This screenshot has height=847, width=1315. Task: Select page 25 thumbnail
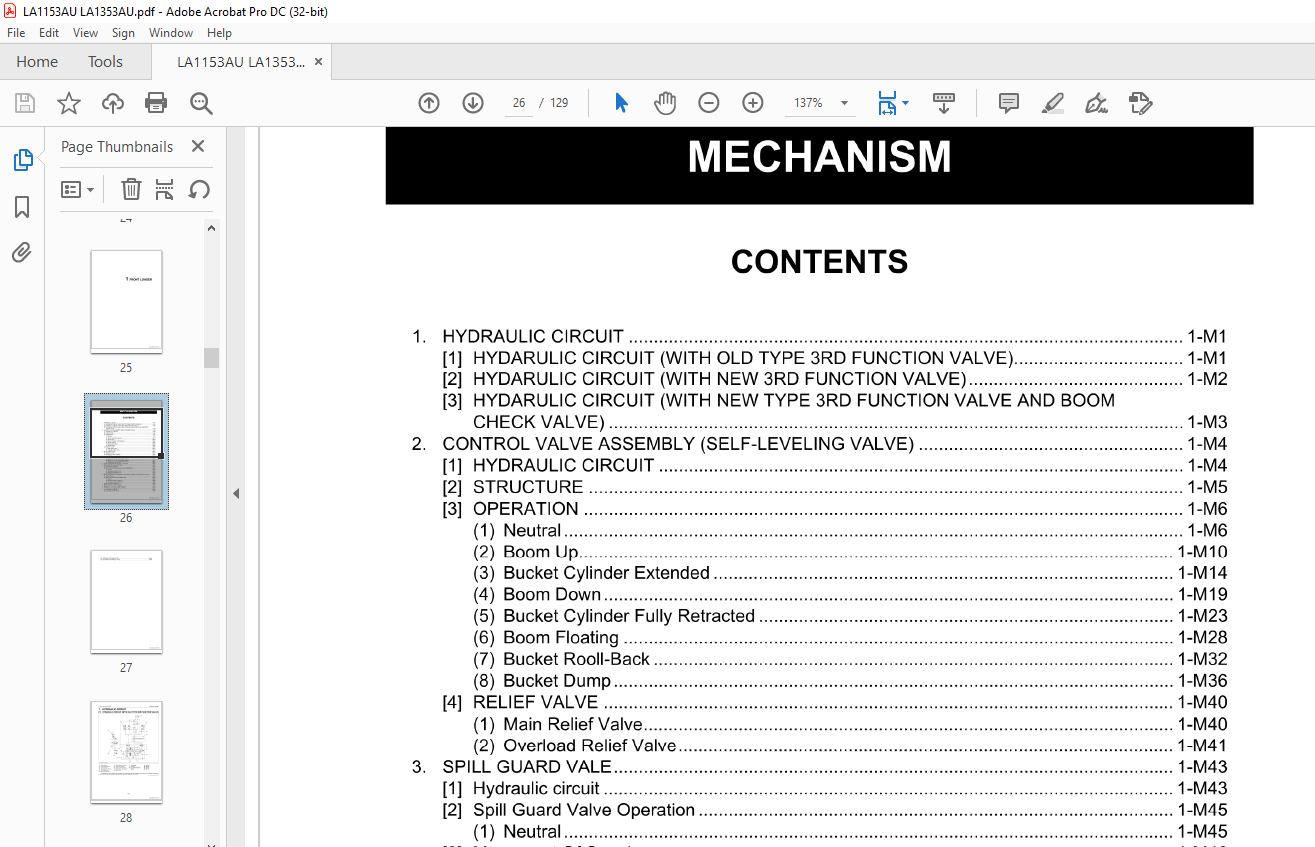point(126,302)
